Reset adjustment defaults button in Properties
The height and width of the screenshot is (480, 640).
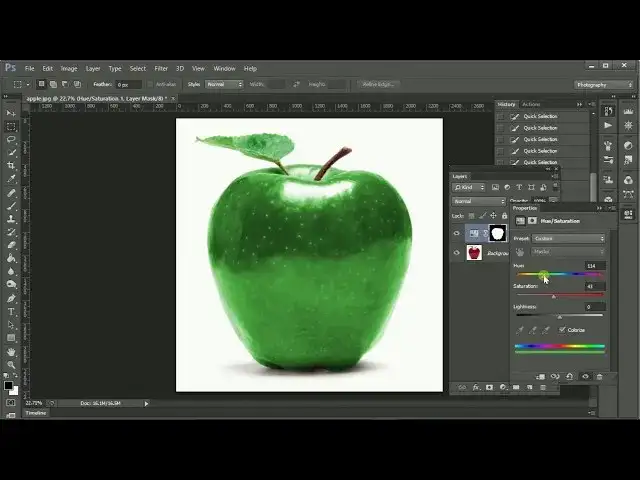[x=570, y=376]
